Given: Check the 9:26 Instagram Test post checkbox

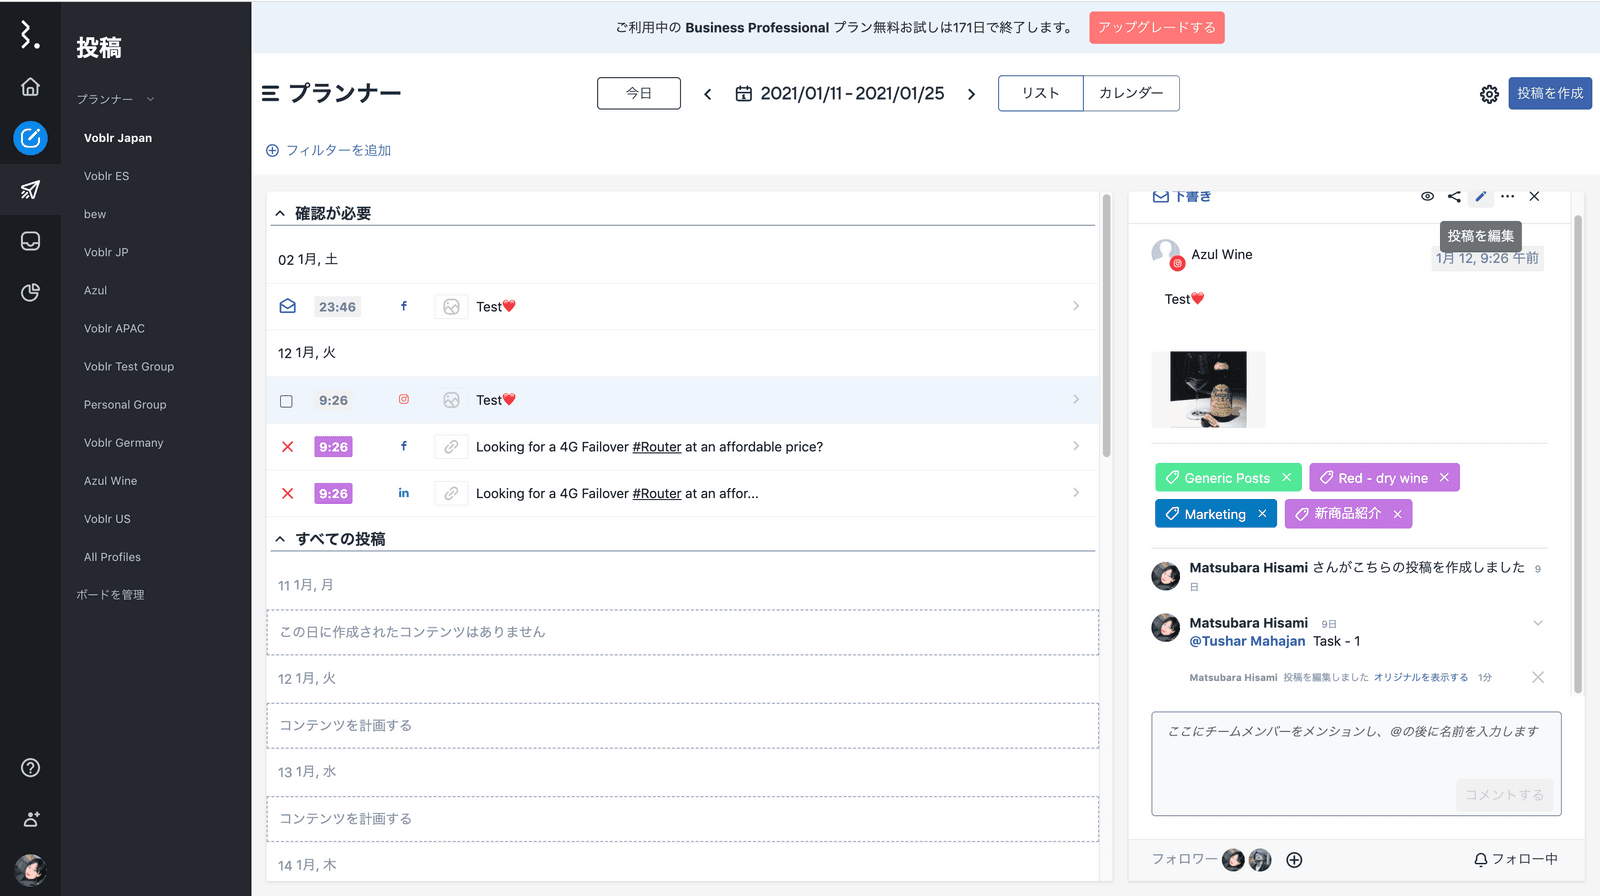Looking at the screenshot, I should tap(287, 401).
